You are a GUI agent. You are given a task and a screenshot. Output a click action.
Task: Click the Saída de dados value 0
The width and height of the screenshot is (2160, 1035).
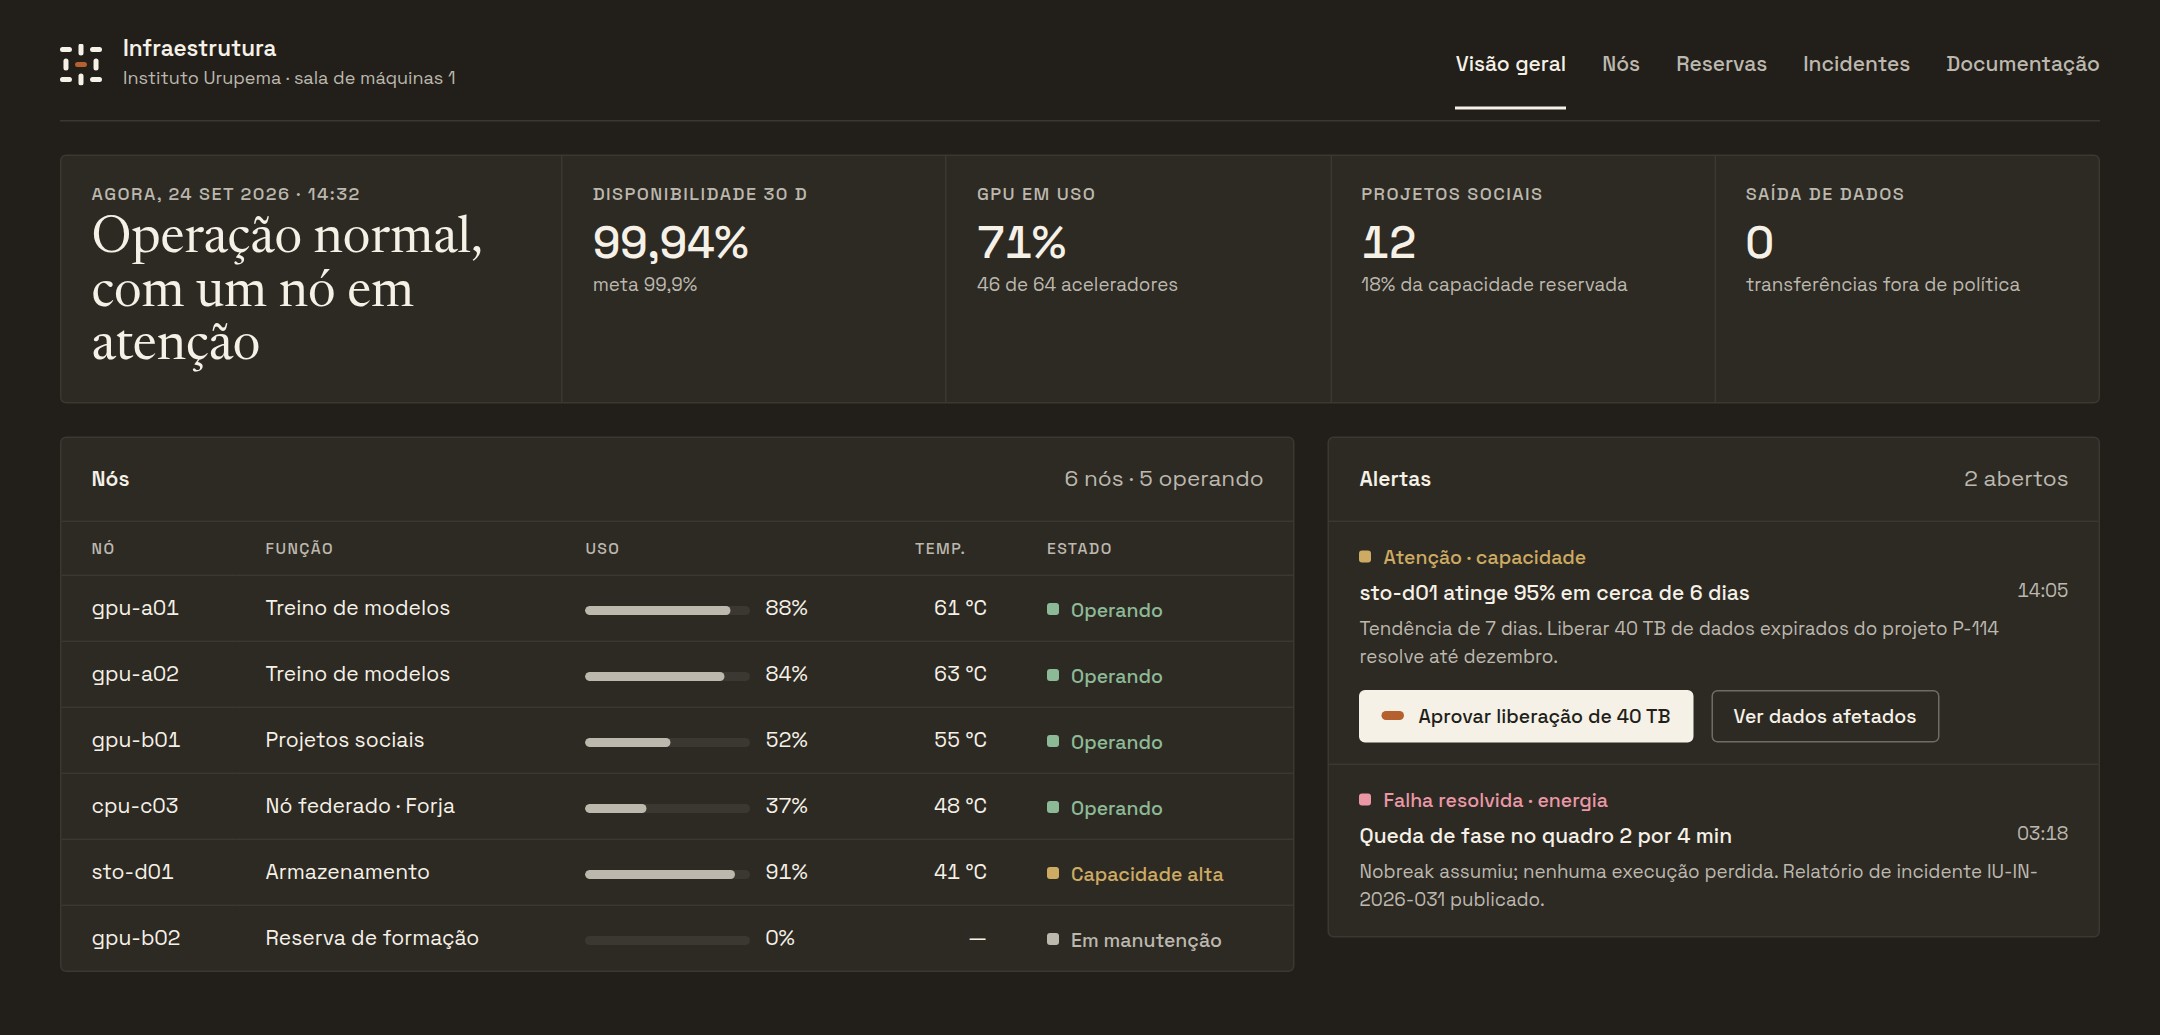point(1759,242)
